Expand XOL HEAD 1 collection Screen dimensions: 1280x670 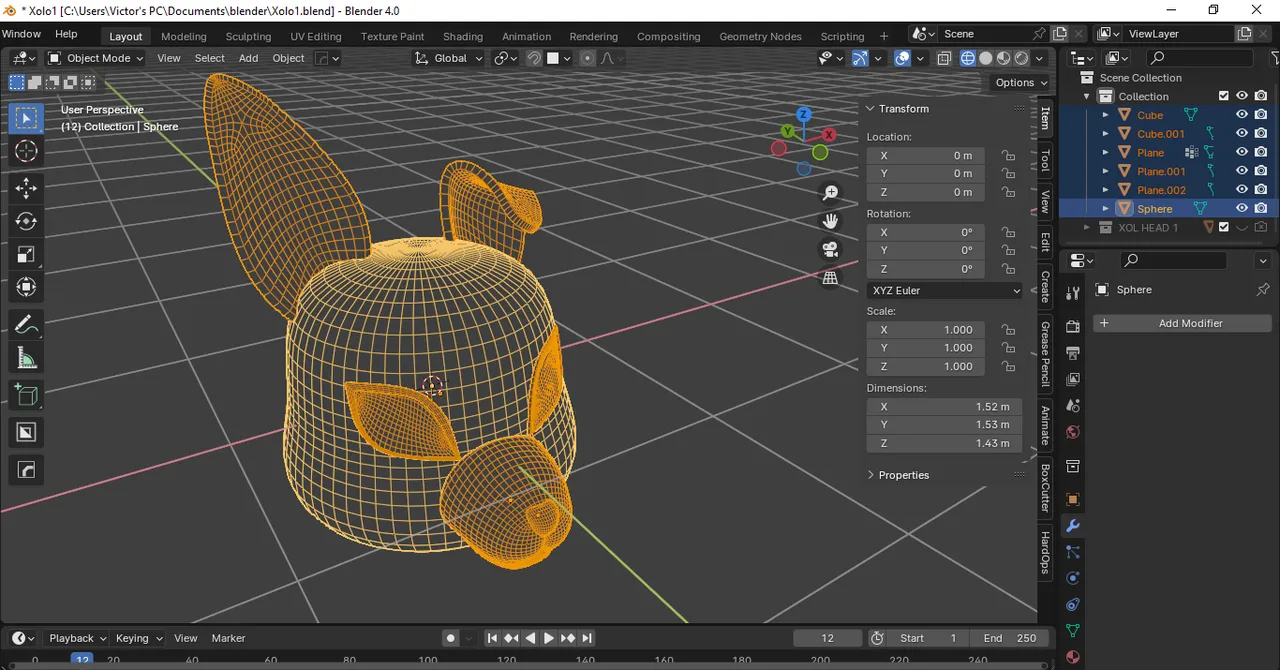click(x=1088, y=228)
